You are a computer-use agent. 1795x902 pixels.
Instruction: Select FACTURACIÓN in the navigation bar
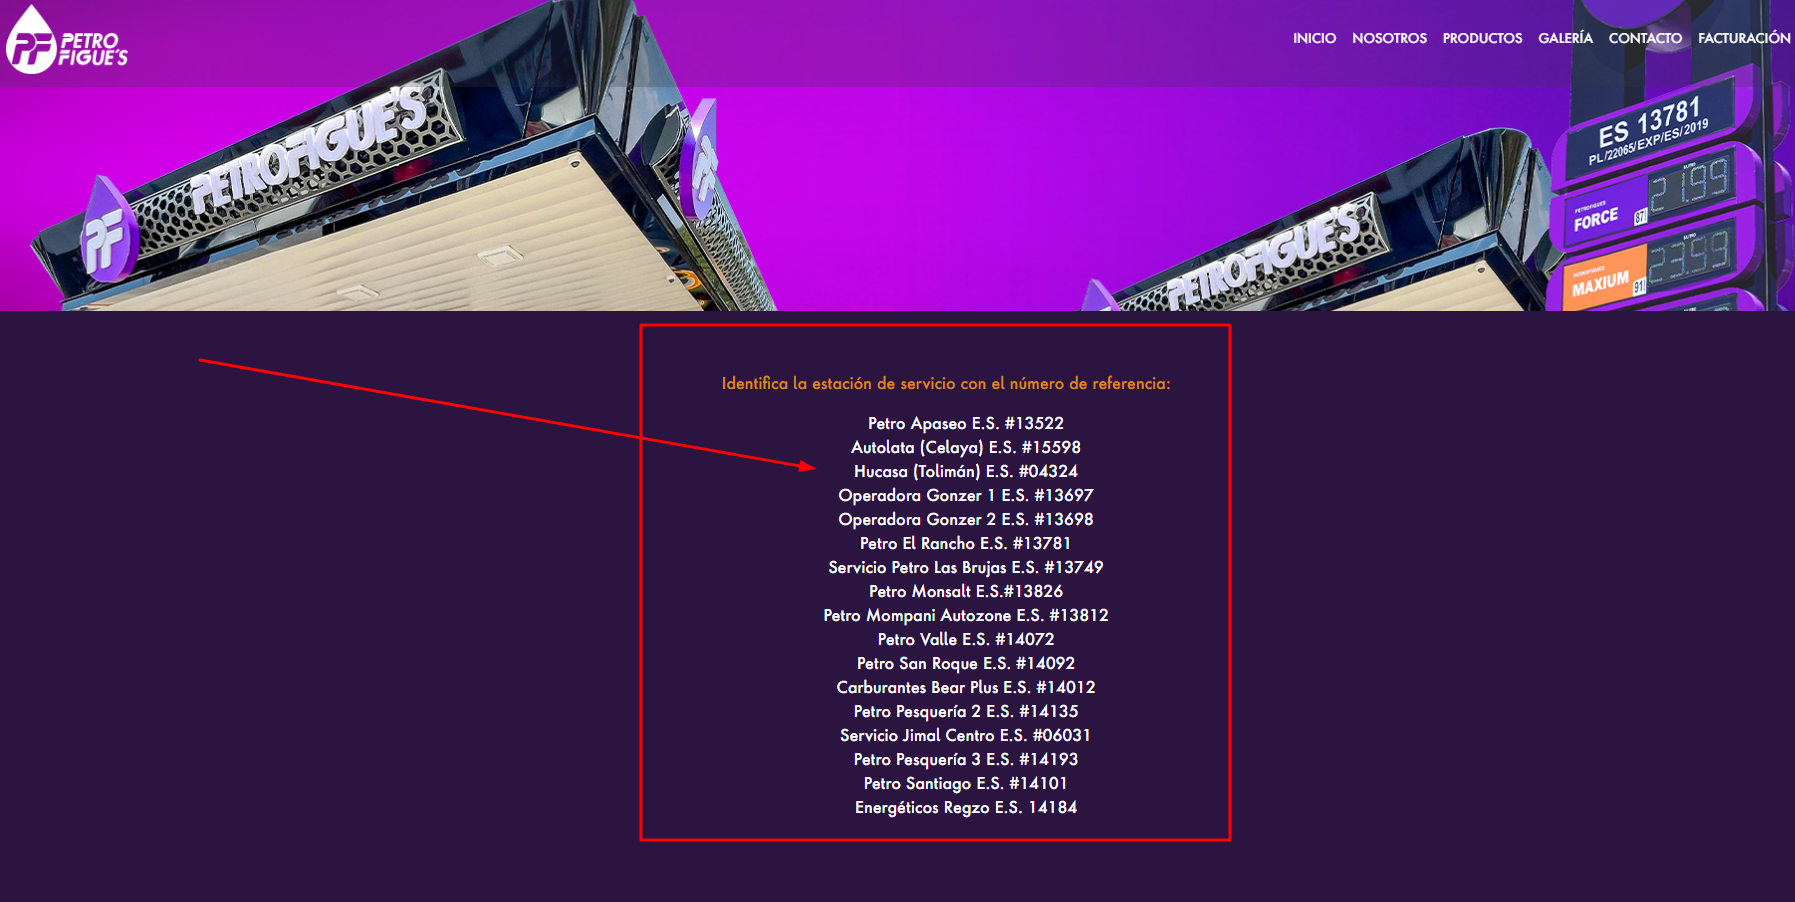click(1744, 38)
